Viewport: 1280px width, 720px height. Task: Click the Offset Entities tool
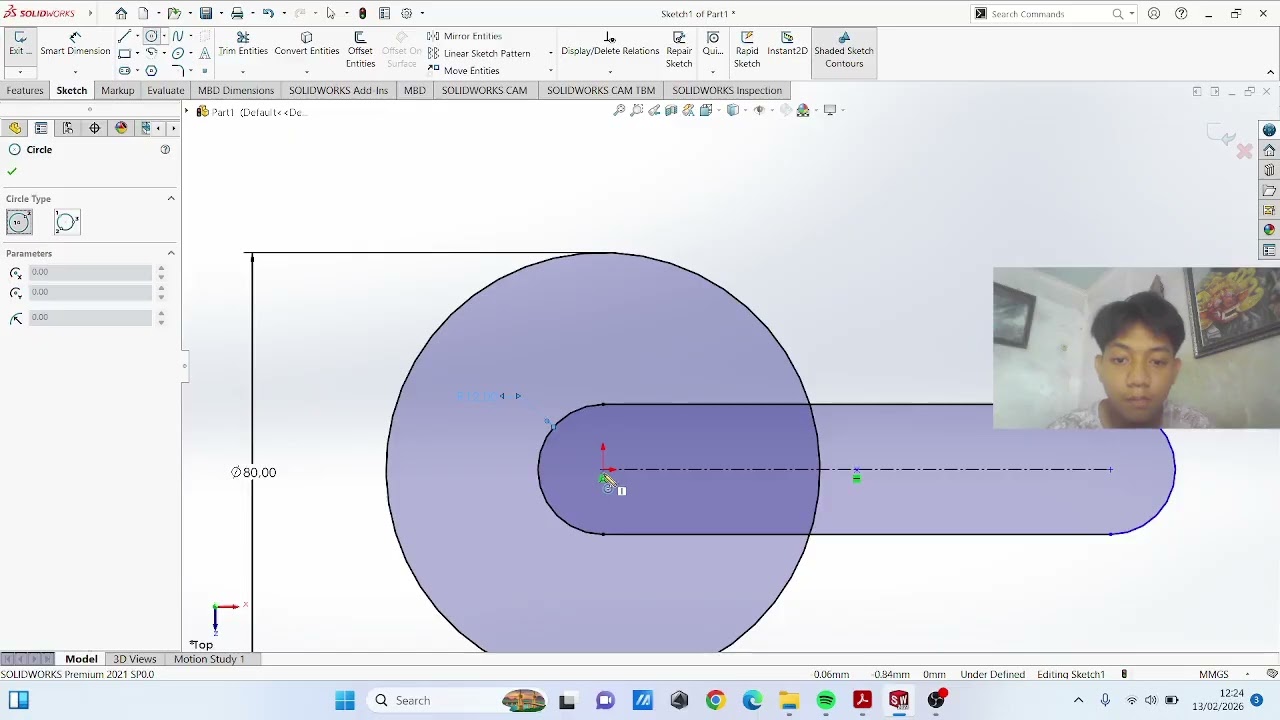pyautogui.click(x=360, y=50)
